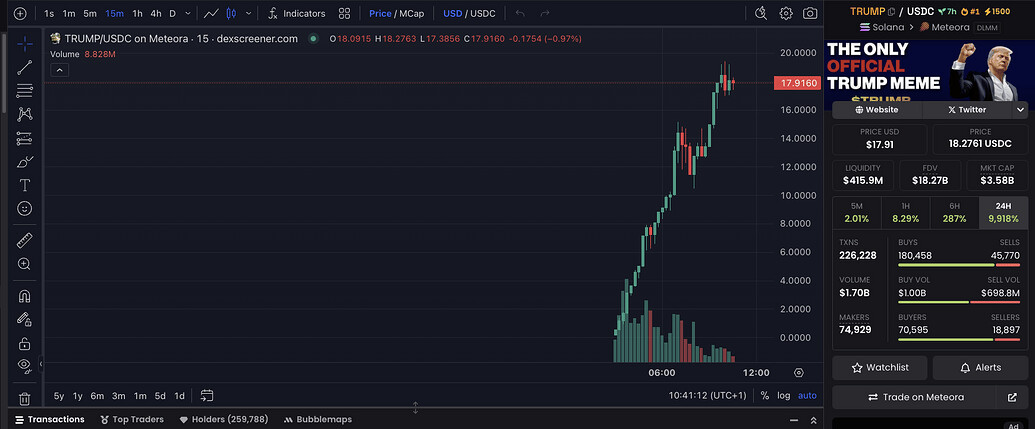Take a chart snapshot with camera icon
Image resolution: width=1035 pixels, height=429 pixels.
coord(810,13)
